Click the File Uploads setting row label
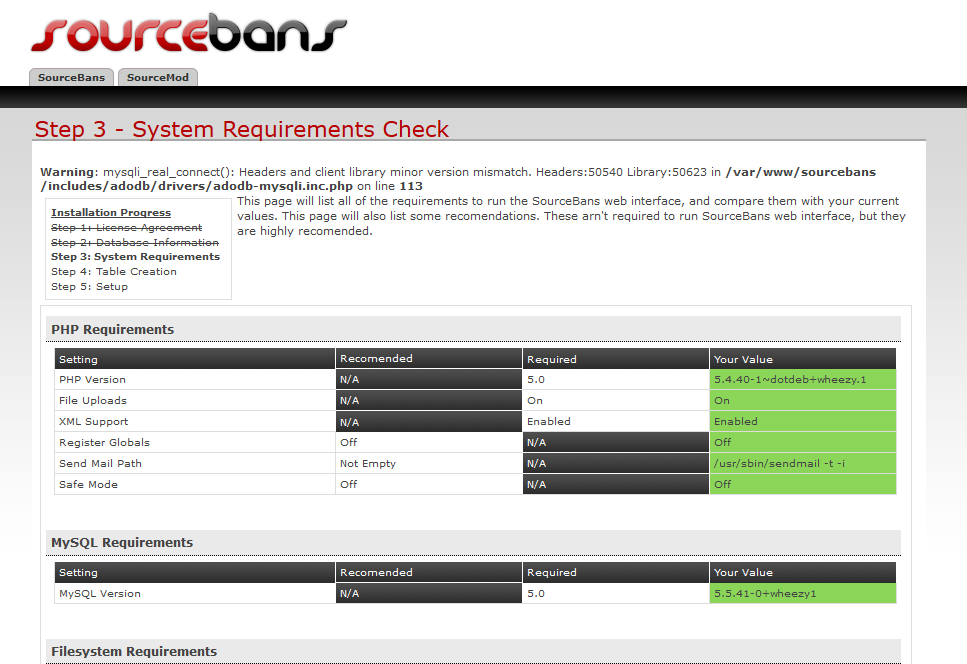 tap(92, 401)
